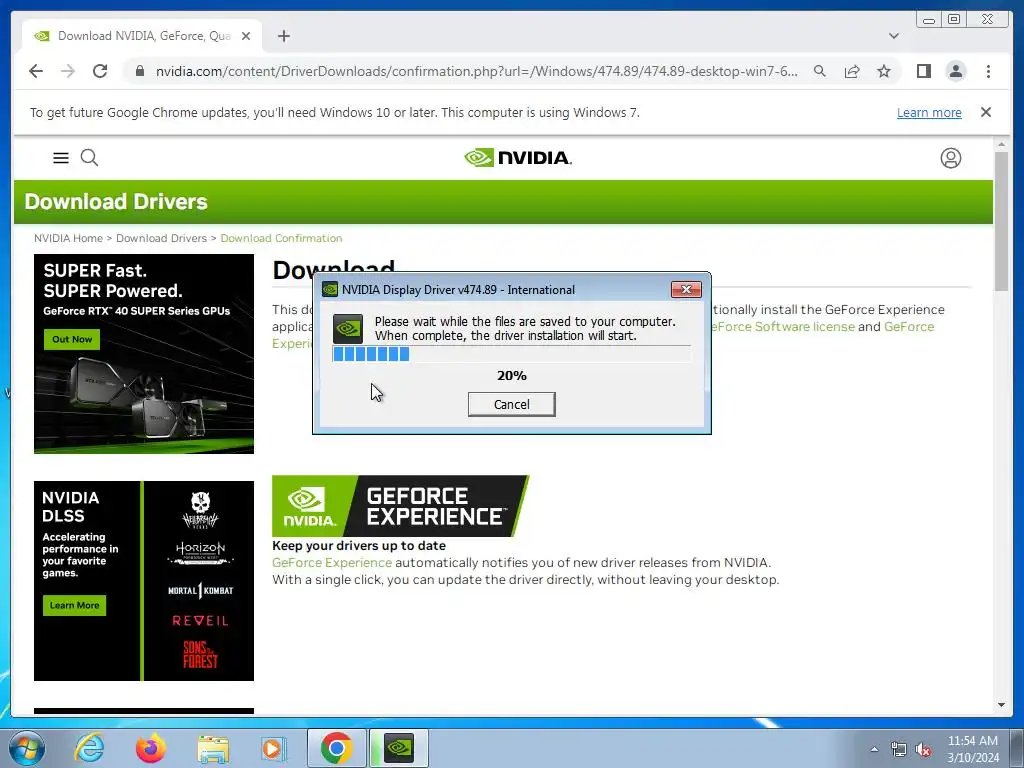Show hidden system tray icons
Viewport: 1024px width, 768px height.
pyautogui.click(x=874, y=749)
